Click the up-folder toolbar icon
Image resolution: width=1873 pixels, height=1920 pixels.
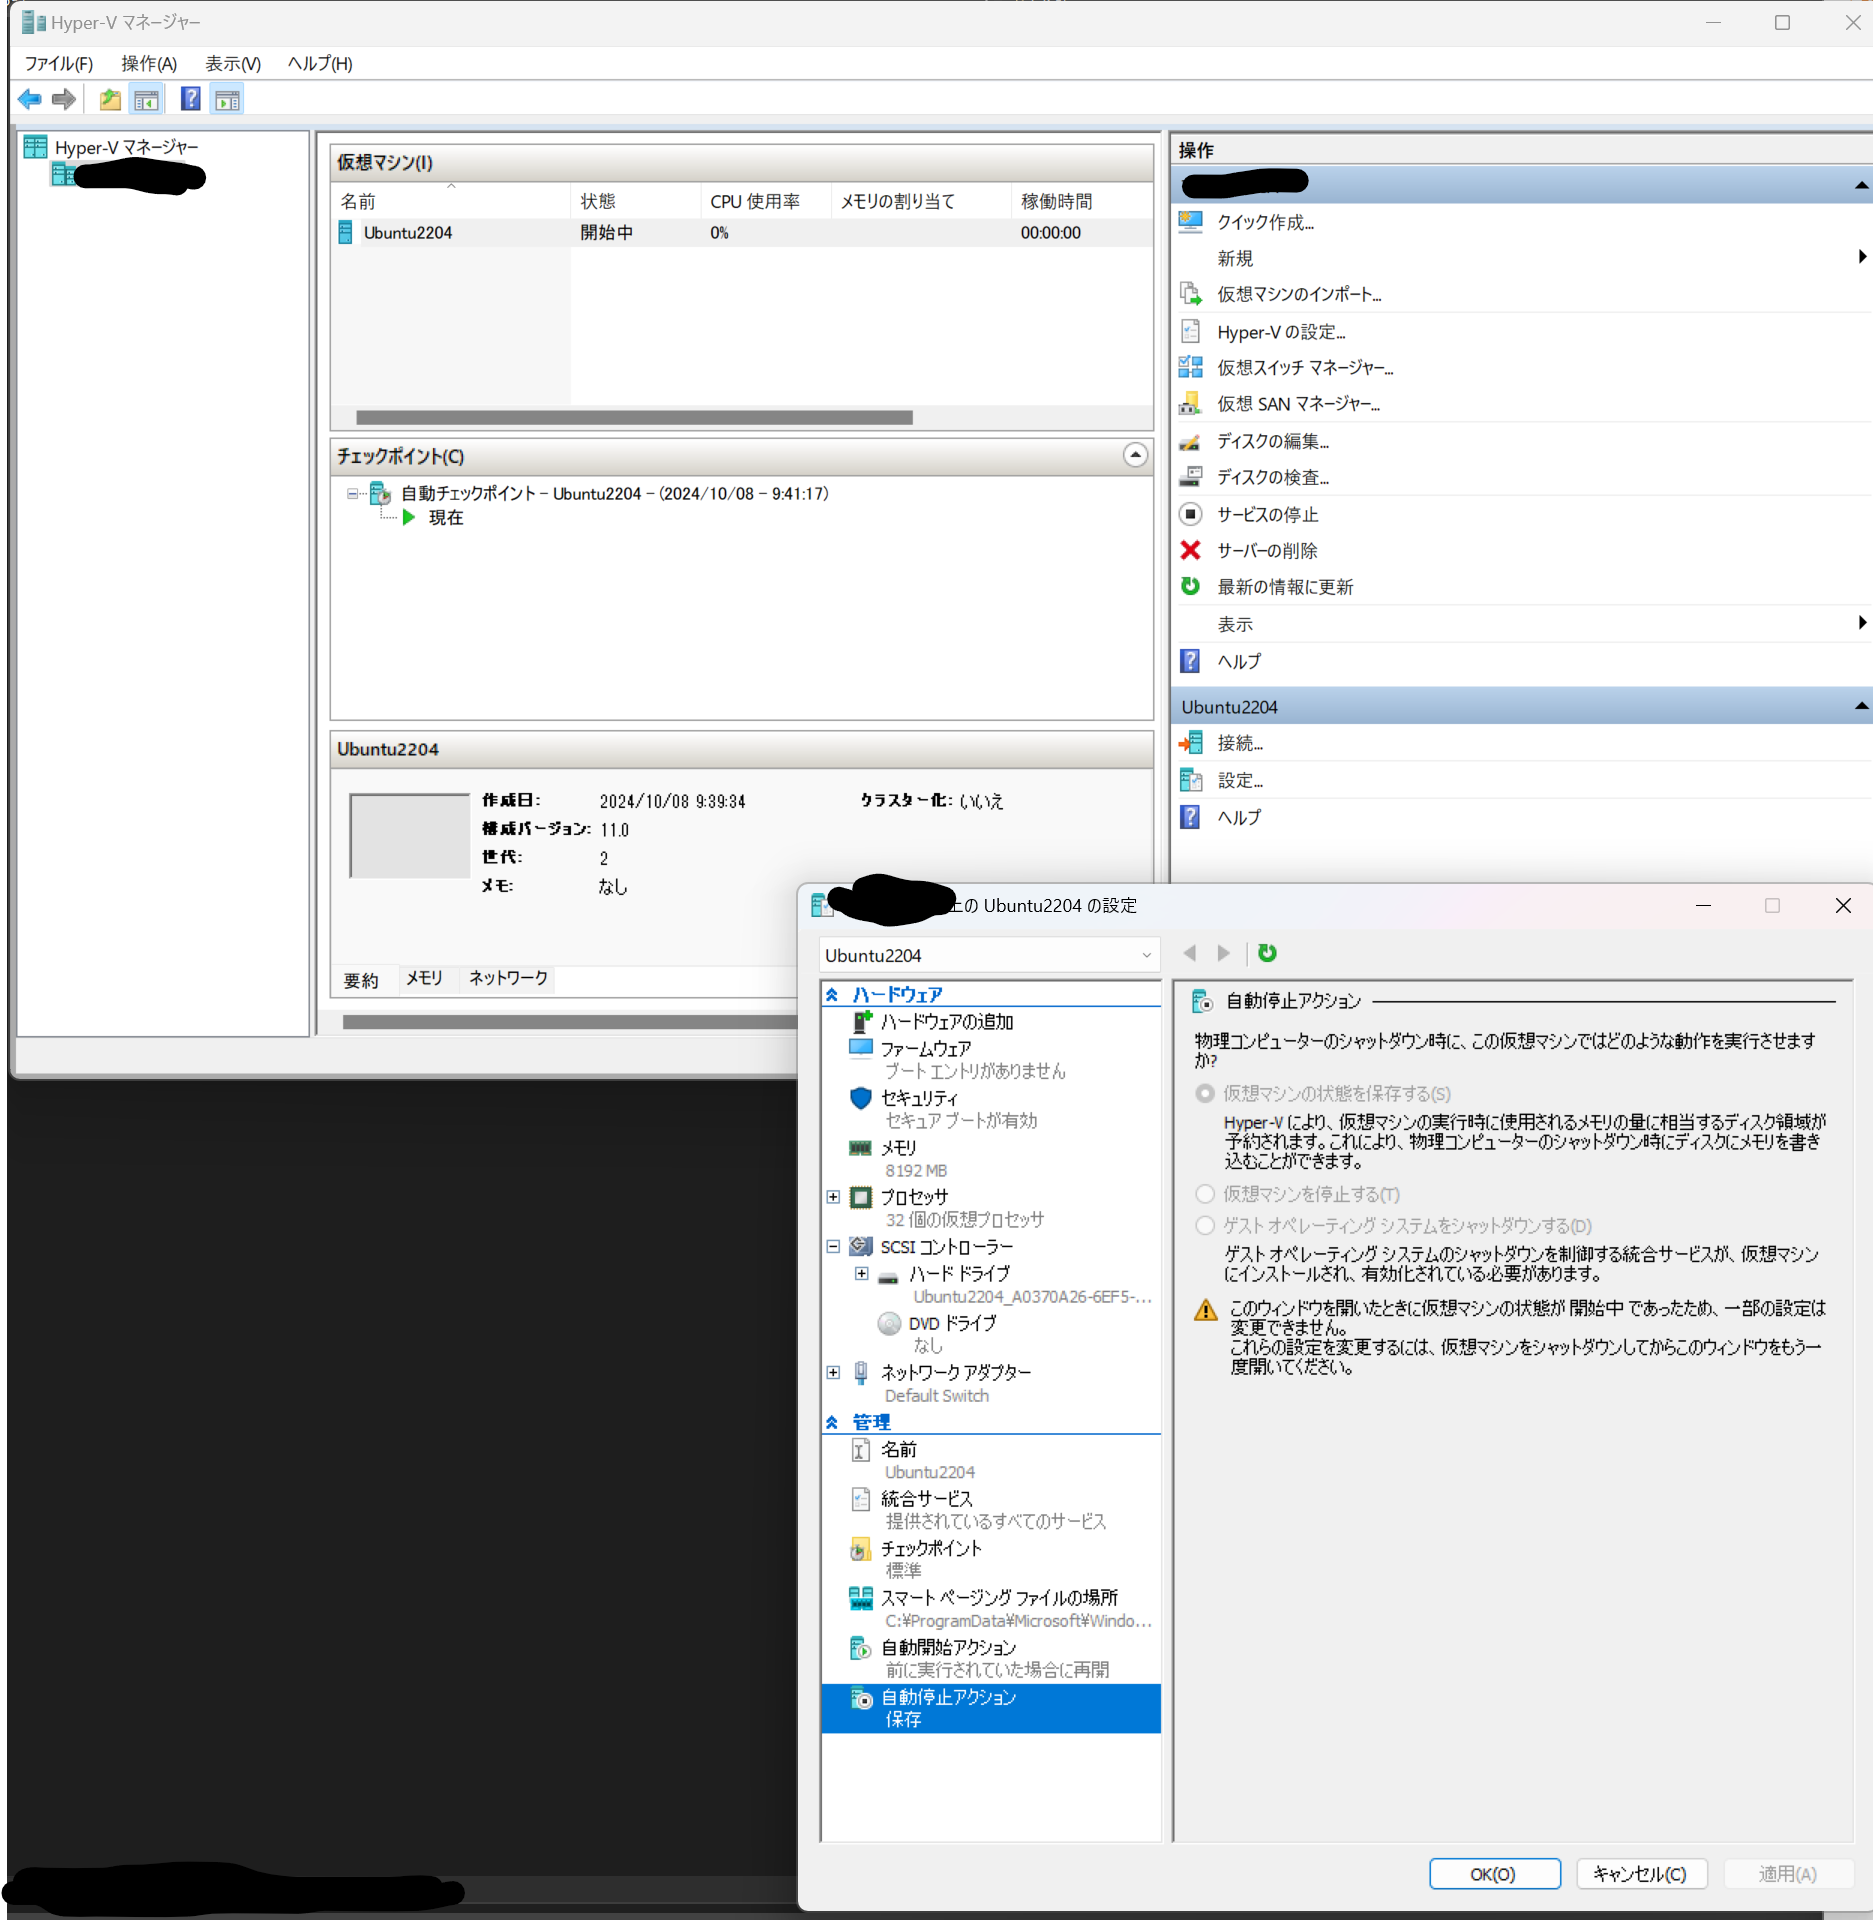110,99
